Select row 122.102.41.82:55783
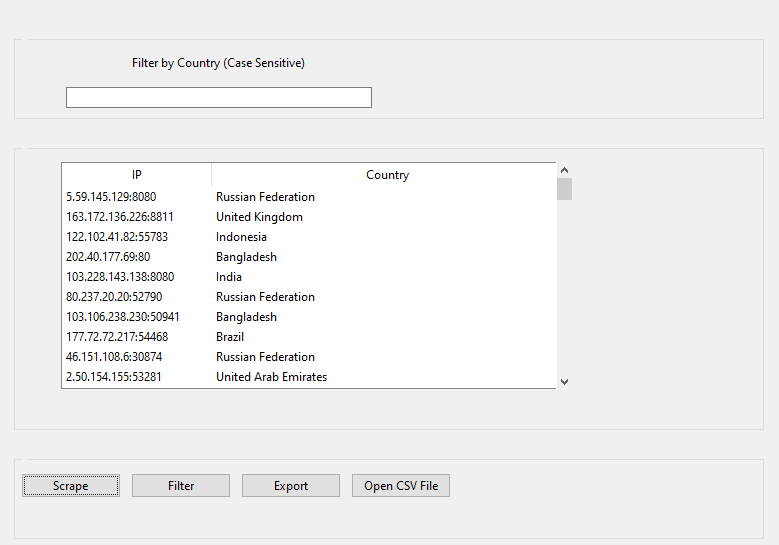 pyautogui.click(x=309, y=237)
